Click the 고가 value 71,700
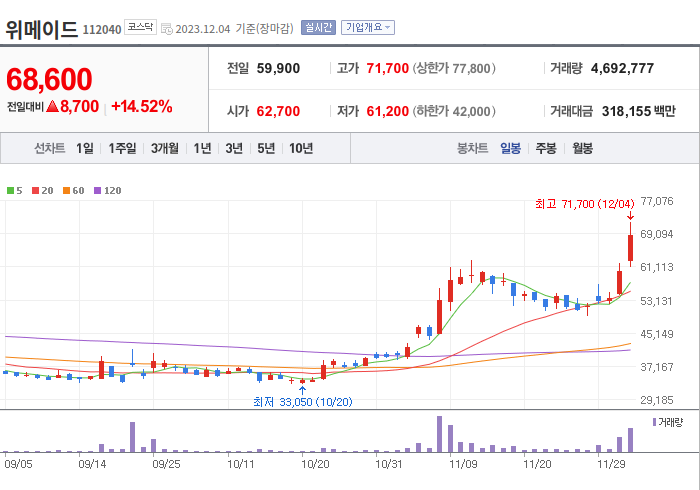The image size is (700, 490). [388, 68]
